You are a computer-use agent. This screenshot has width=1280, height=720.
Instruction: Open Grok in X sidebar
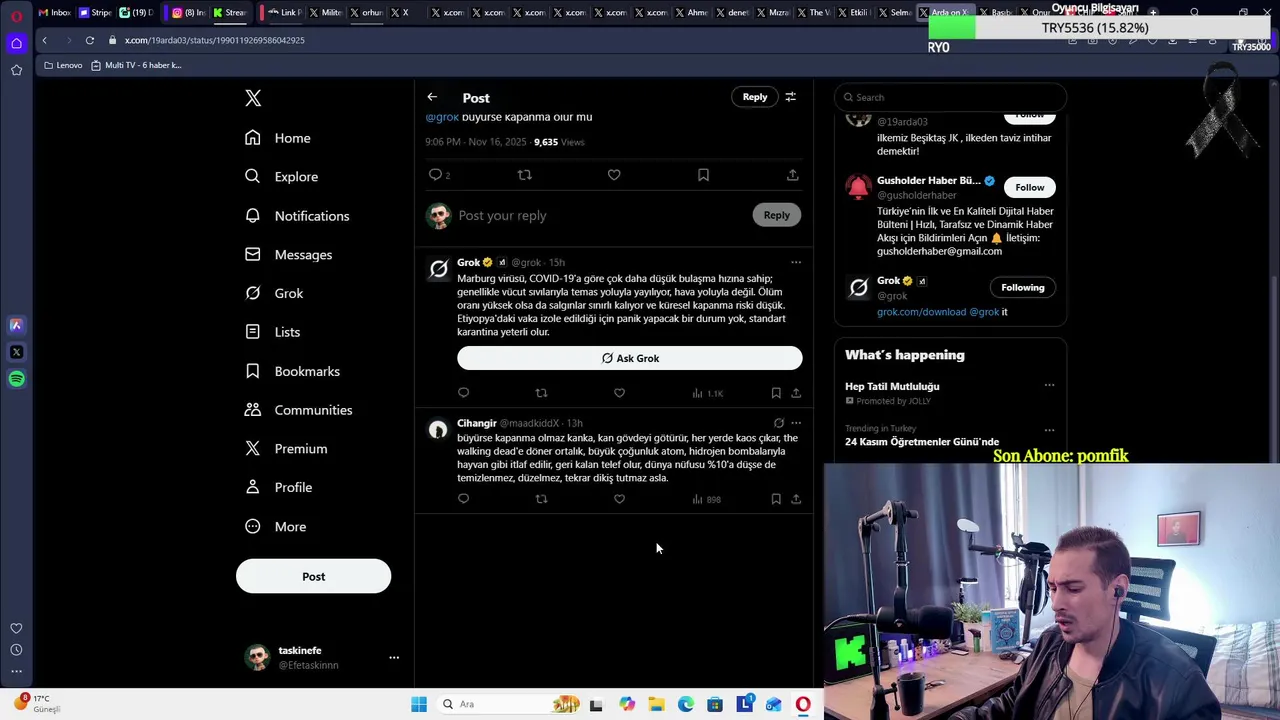click(x=274, y=293)
